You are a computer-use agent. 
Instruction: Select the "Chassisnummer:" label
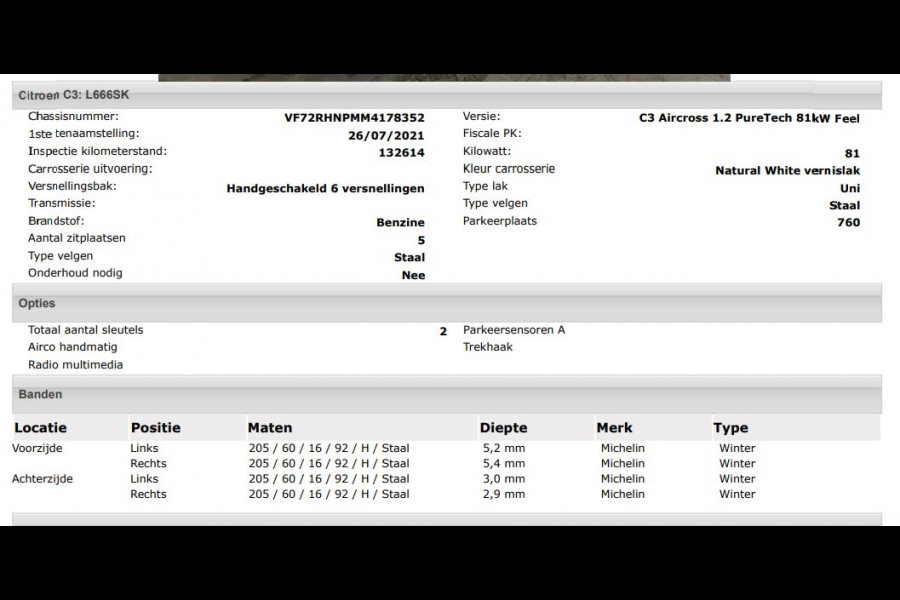73,117
